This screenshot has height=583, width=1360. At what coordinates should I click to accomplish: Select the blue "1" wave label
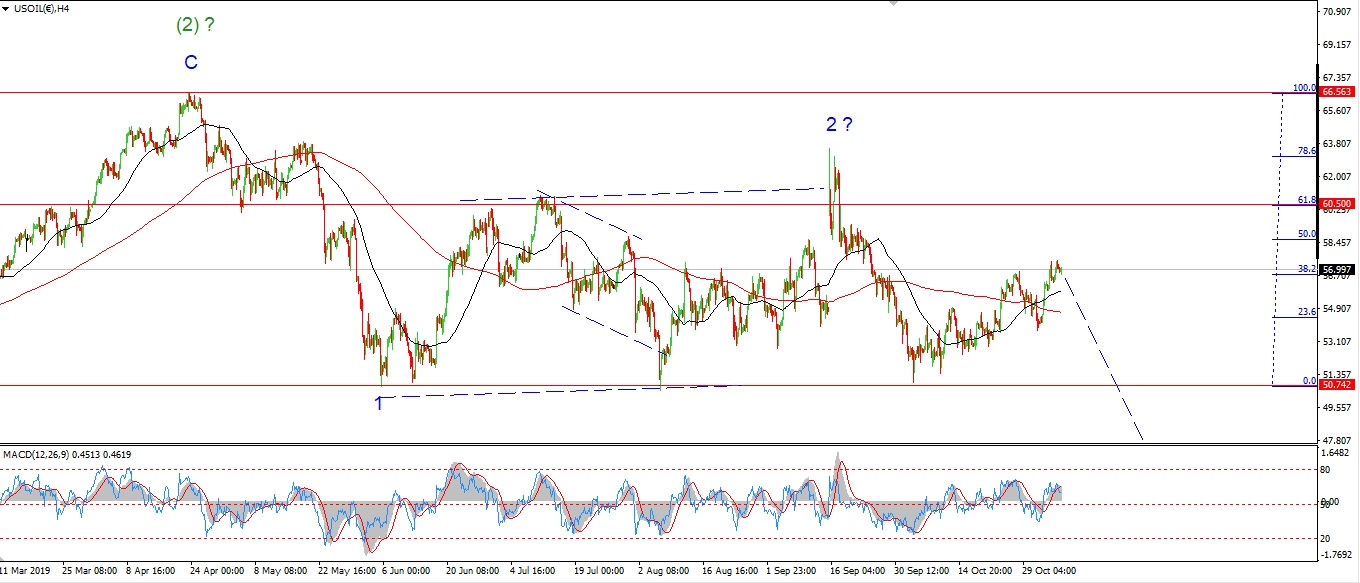pos(379,403)
